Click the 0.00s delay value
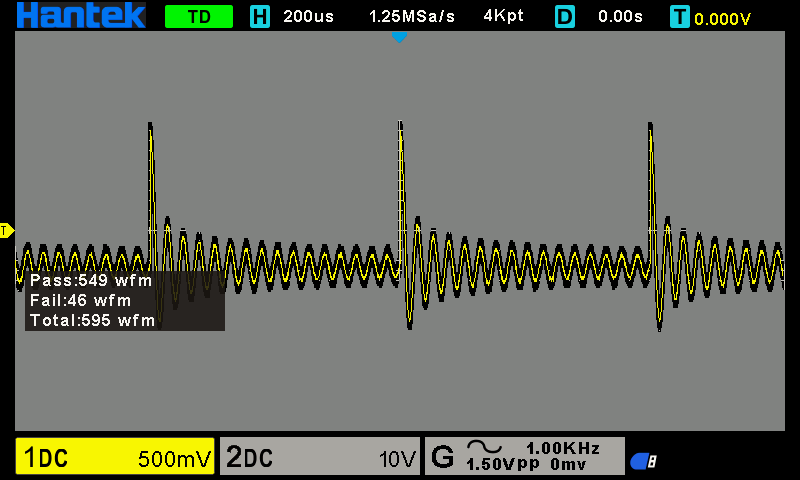 point(620,17)
